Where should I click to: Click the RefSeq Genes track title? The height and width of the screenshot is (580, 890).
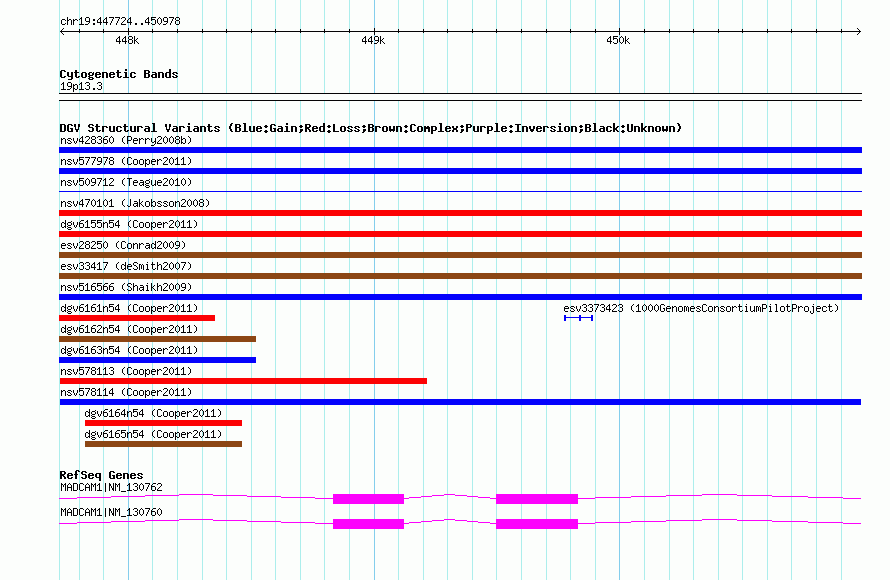(x=101, y=475)
